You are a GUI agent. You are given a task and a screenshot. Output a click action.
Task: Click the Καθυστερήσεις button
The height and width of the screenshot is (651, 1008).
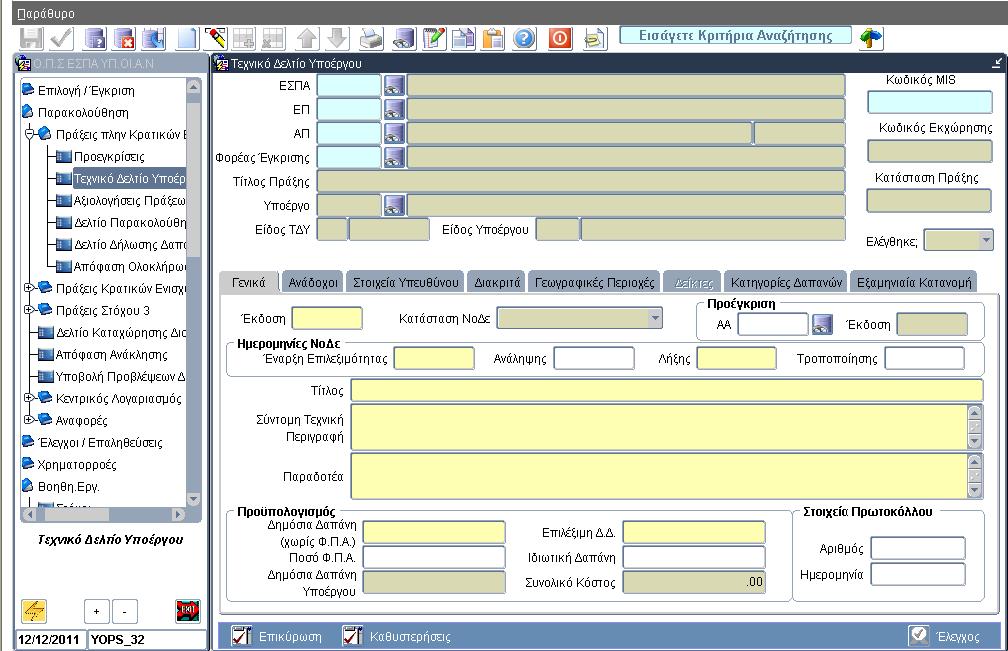tap(397, 636)
